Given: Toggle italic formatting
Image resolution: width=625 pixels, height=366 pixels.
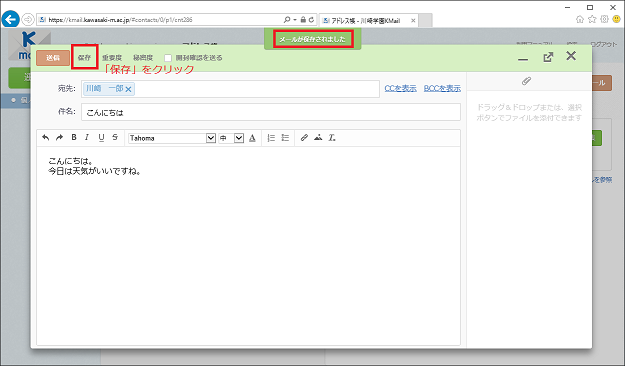Looking at the screenshot, I should pyautogui.click(x=86, y=137).
